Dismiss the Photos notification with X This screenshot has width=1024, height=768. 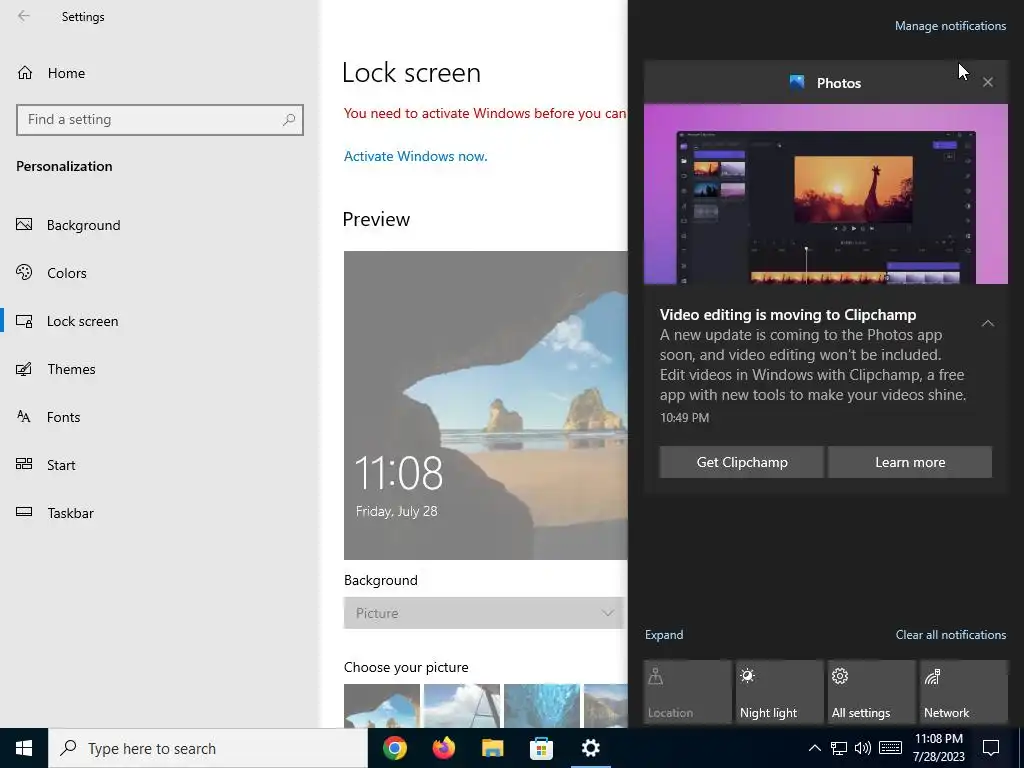tap(988, 82)
